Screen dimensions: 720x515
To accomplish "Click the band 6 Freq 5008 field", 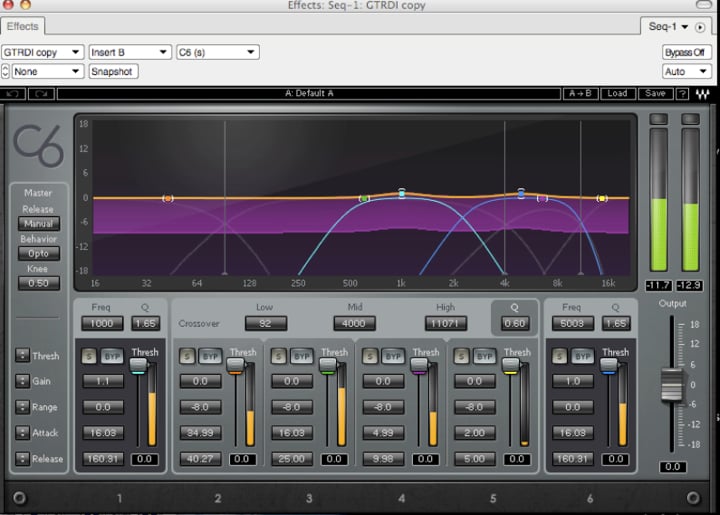I will click(x=572, y=324).
